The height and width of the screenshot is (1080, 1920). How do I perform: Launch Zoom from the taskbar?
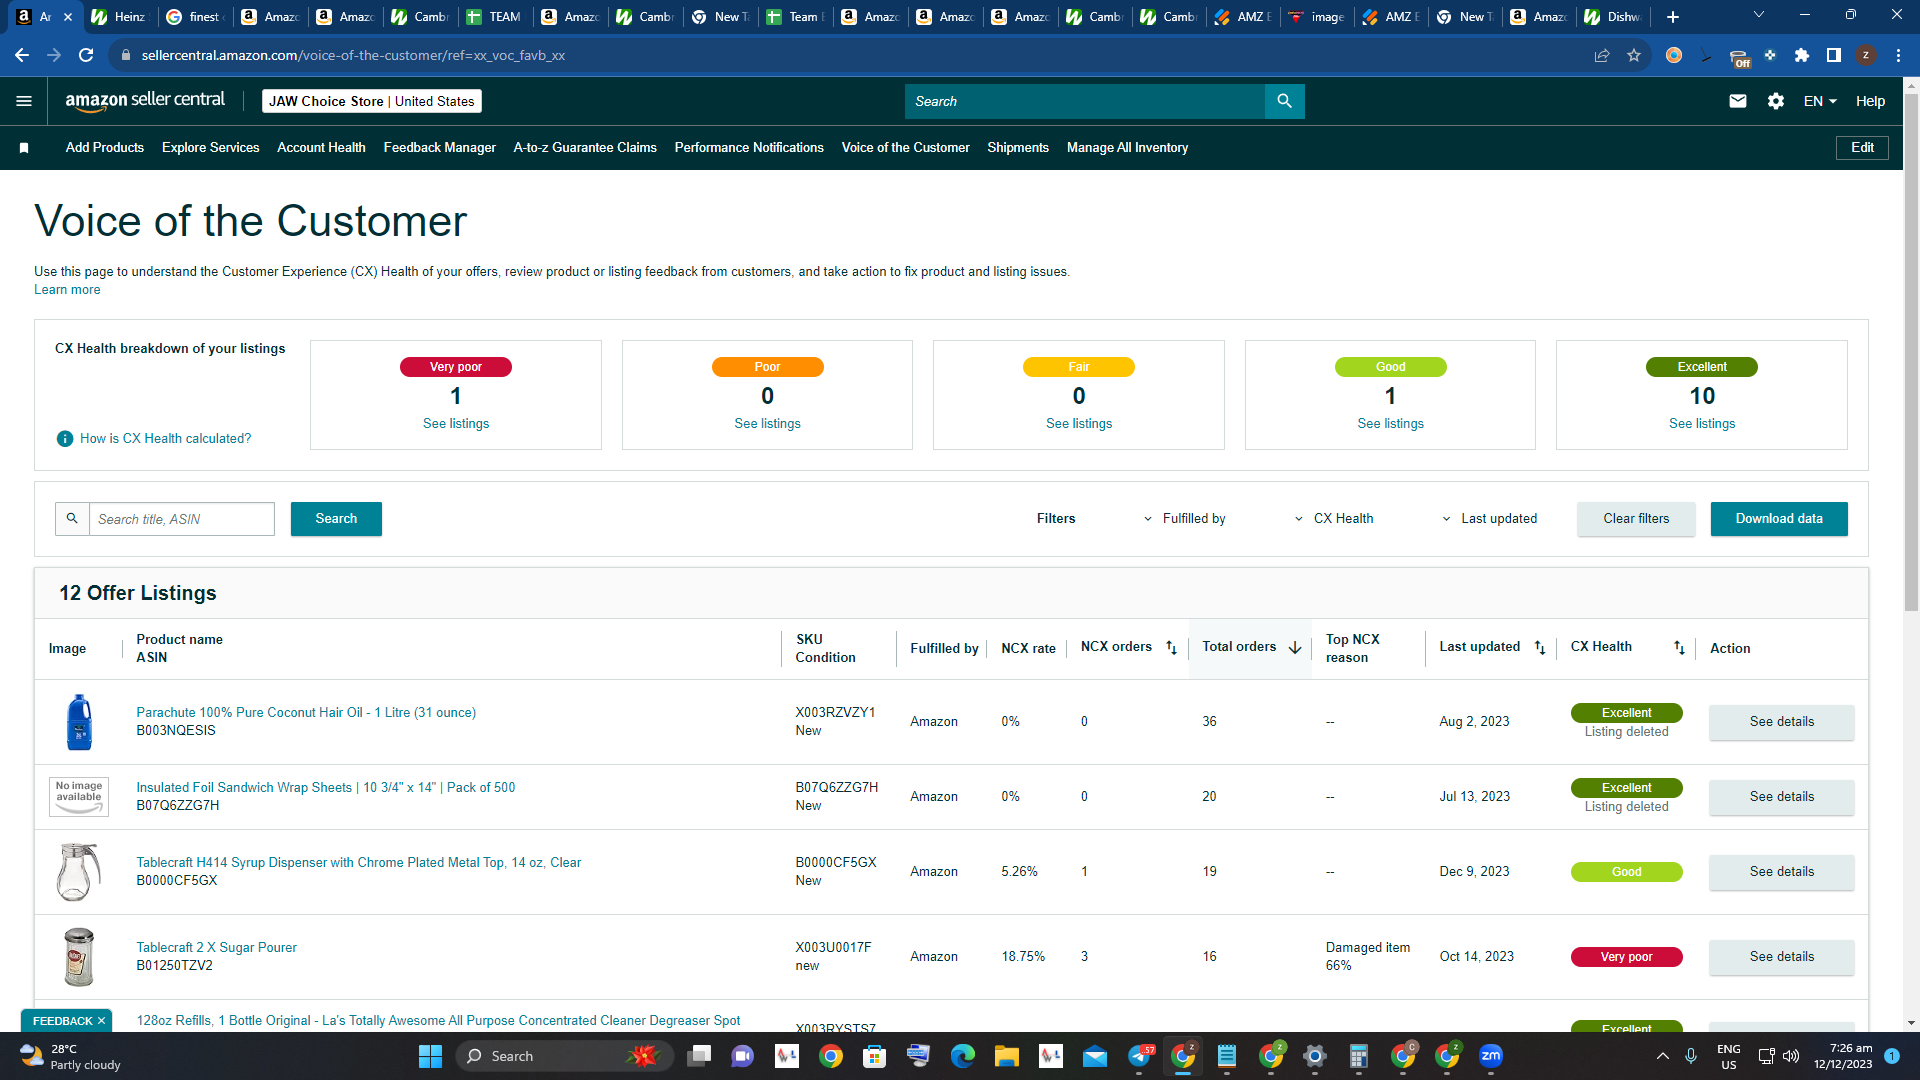pos(1491,1056)
